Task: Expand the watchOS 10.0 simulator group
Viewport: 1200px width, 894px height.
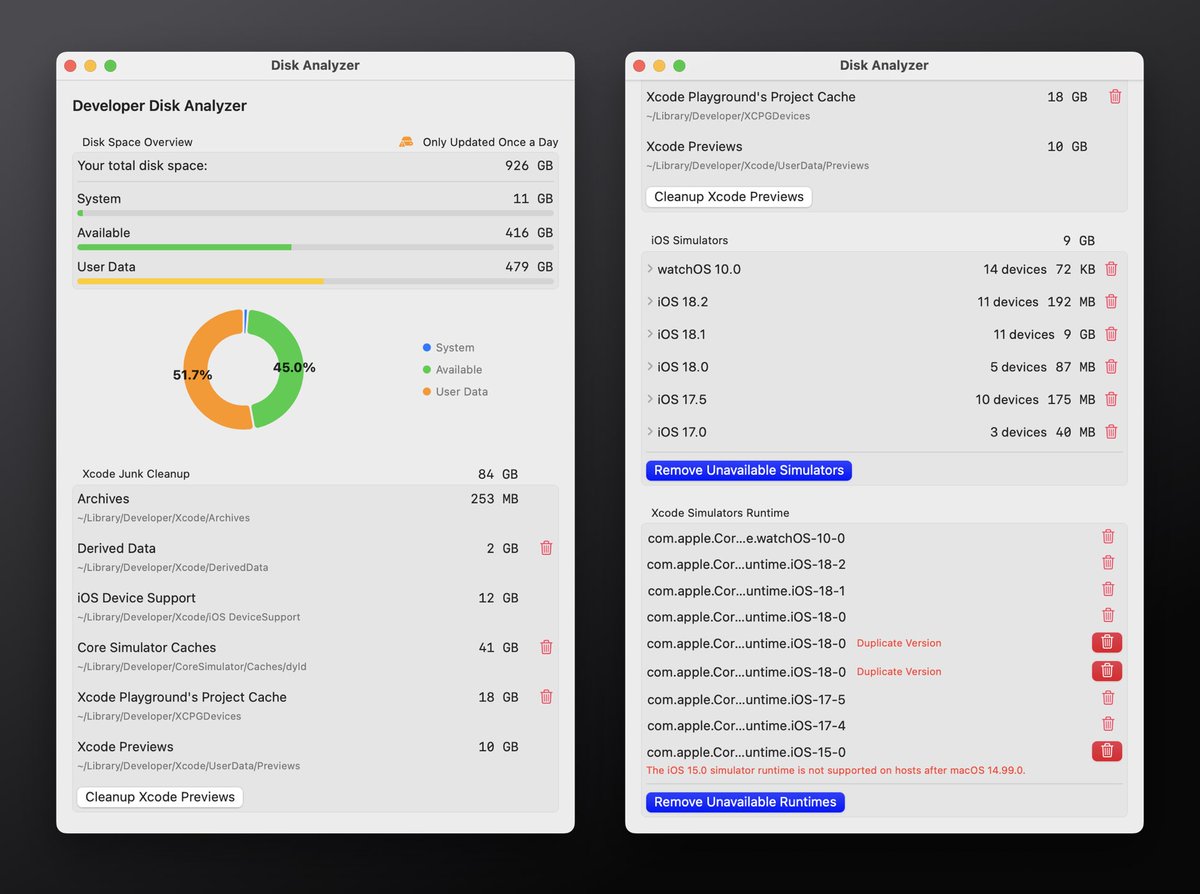Action: (x=650, y=269)
